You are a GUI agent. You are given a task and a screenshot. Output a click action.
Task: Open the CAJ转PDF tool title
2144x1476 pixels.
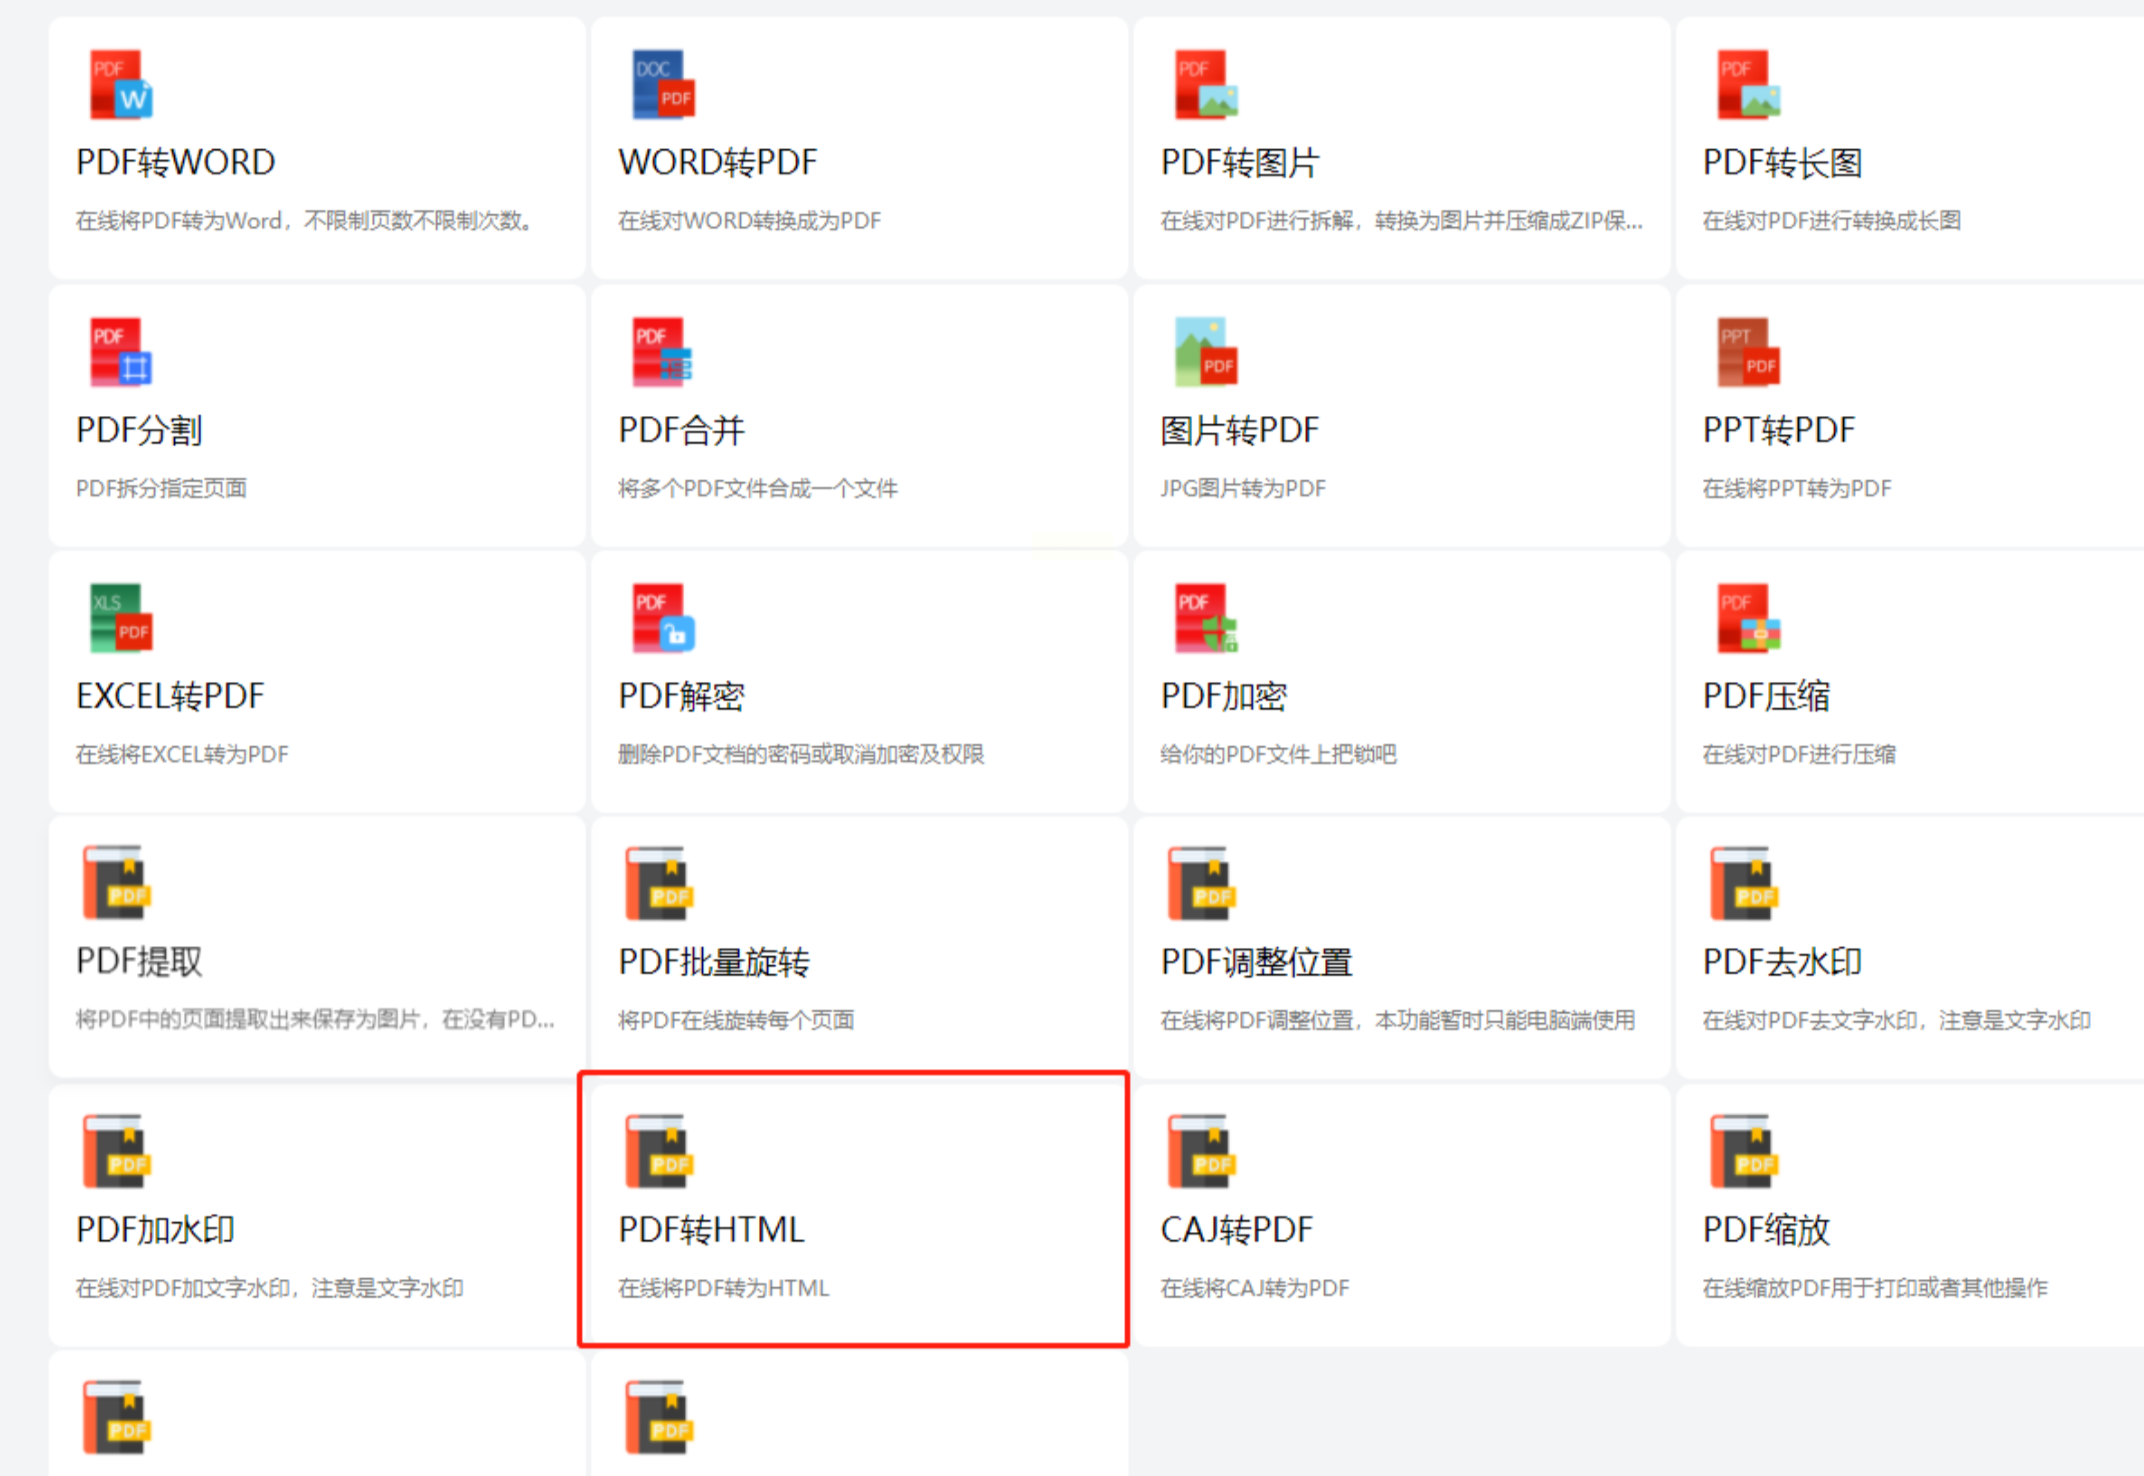point(1236,1229)
